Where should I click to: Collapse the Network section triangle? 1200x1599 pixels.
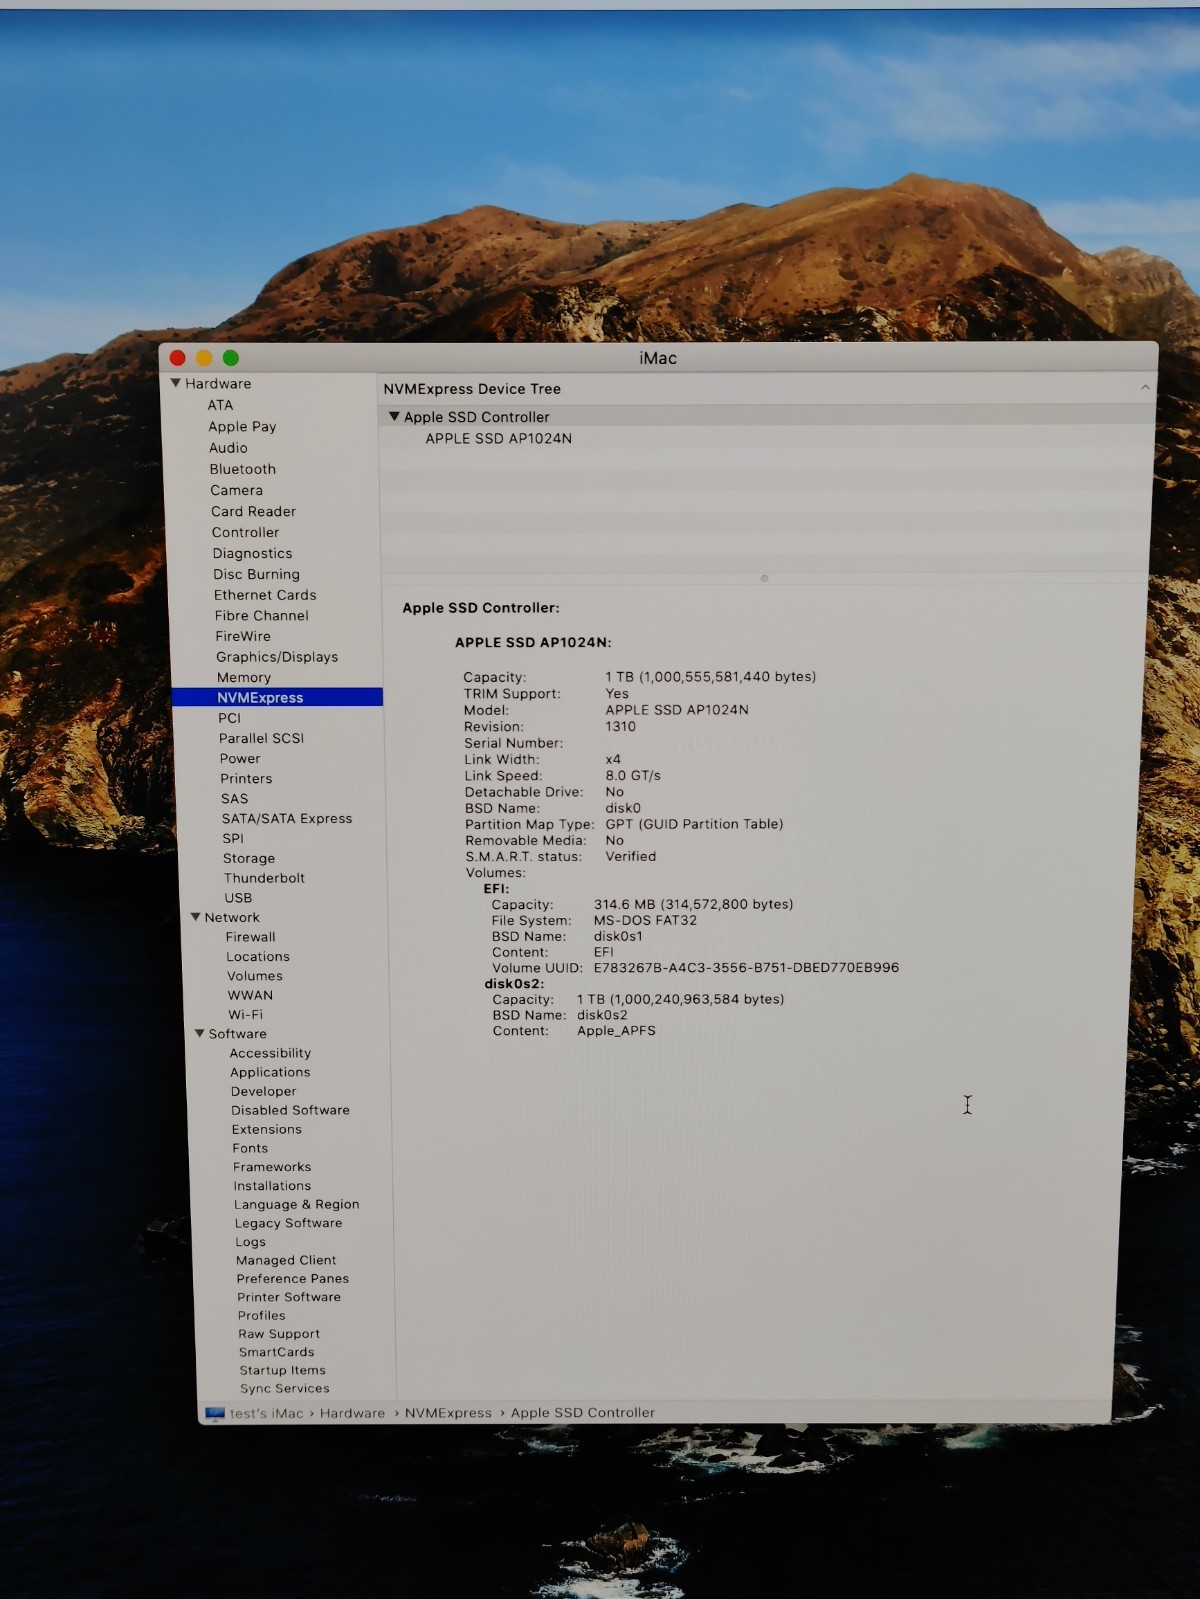[x=196, y=917]
